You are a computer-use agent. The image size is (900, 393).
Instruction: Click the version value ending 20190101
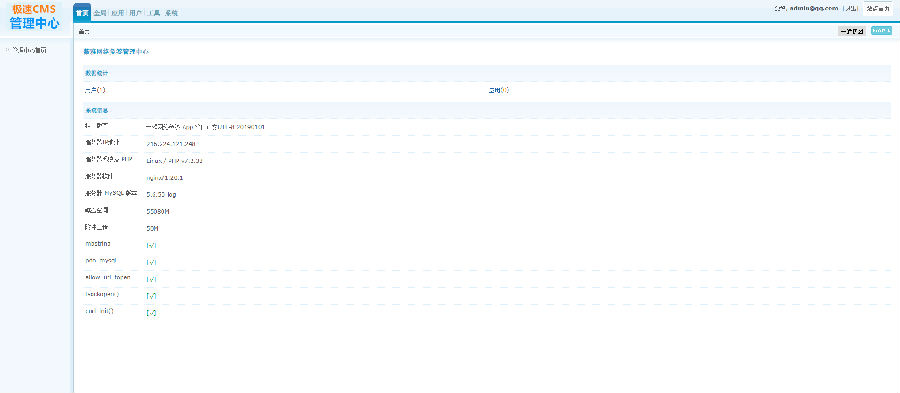coord(205,126)
